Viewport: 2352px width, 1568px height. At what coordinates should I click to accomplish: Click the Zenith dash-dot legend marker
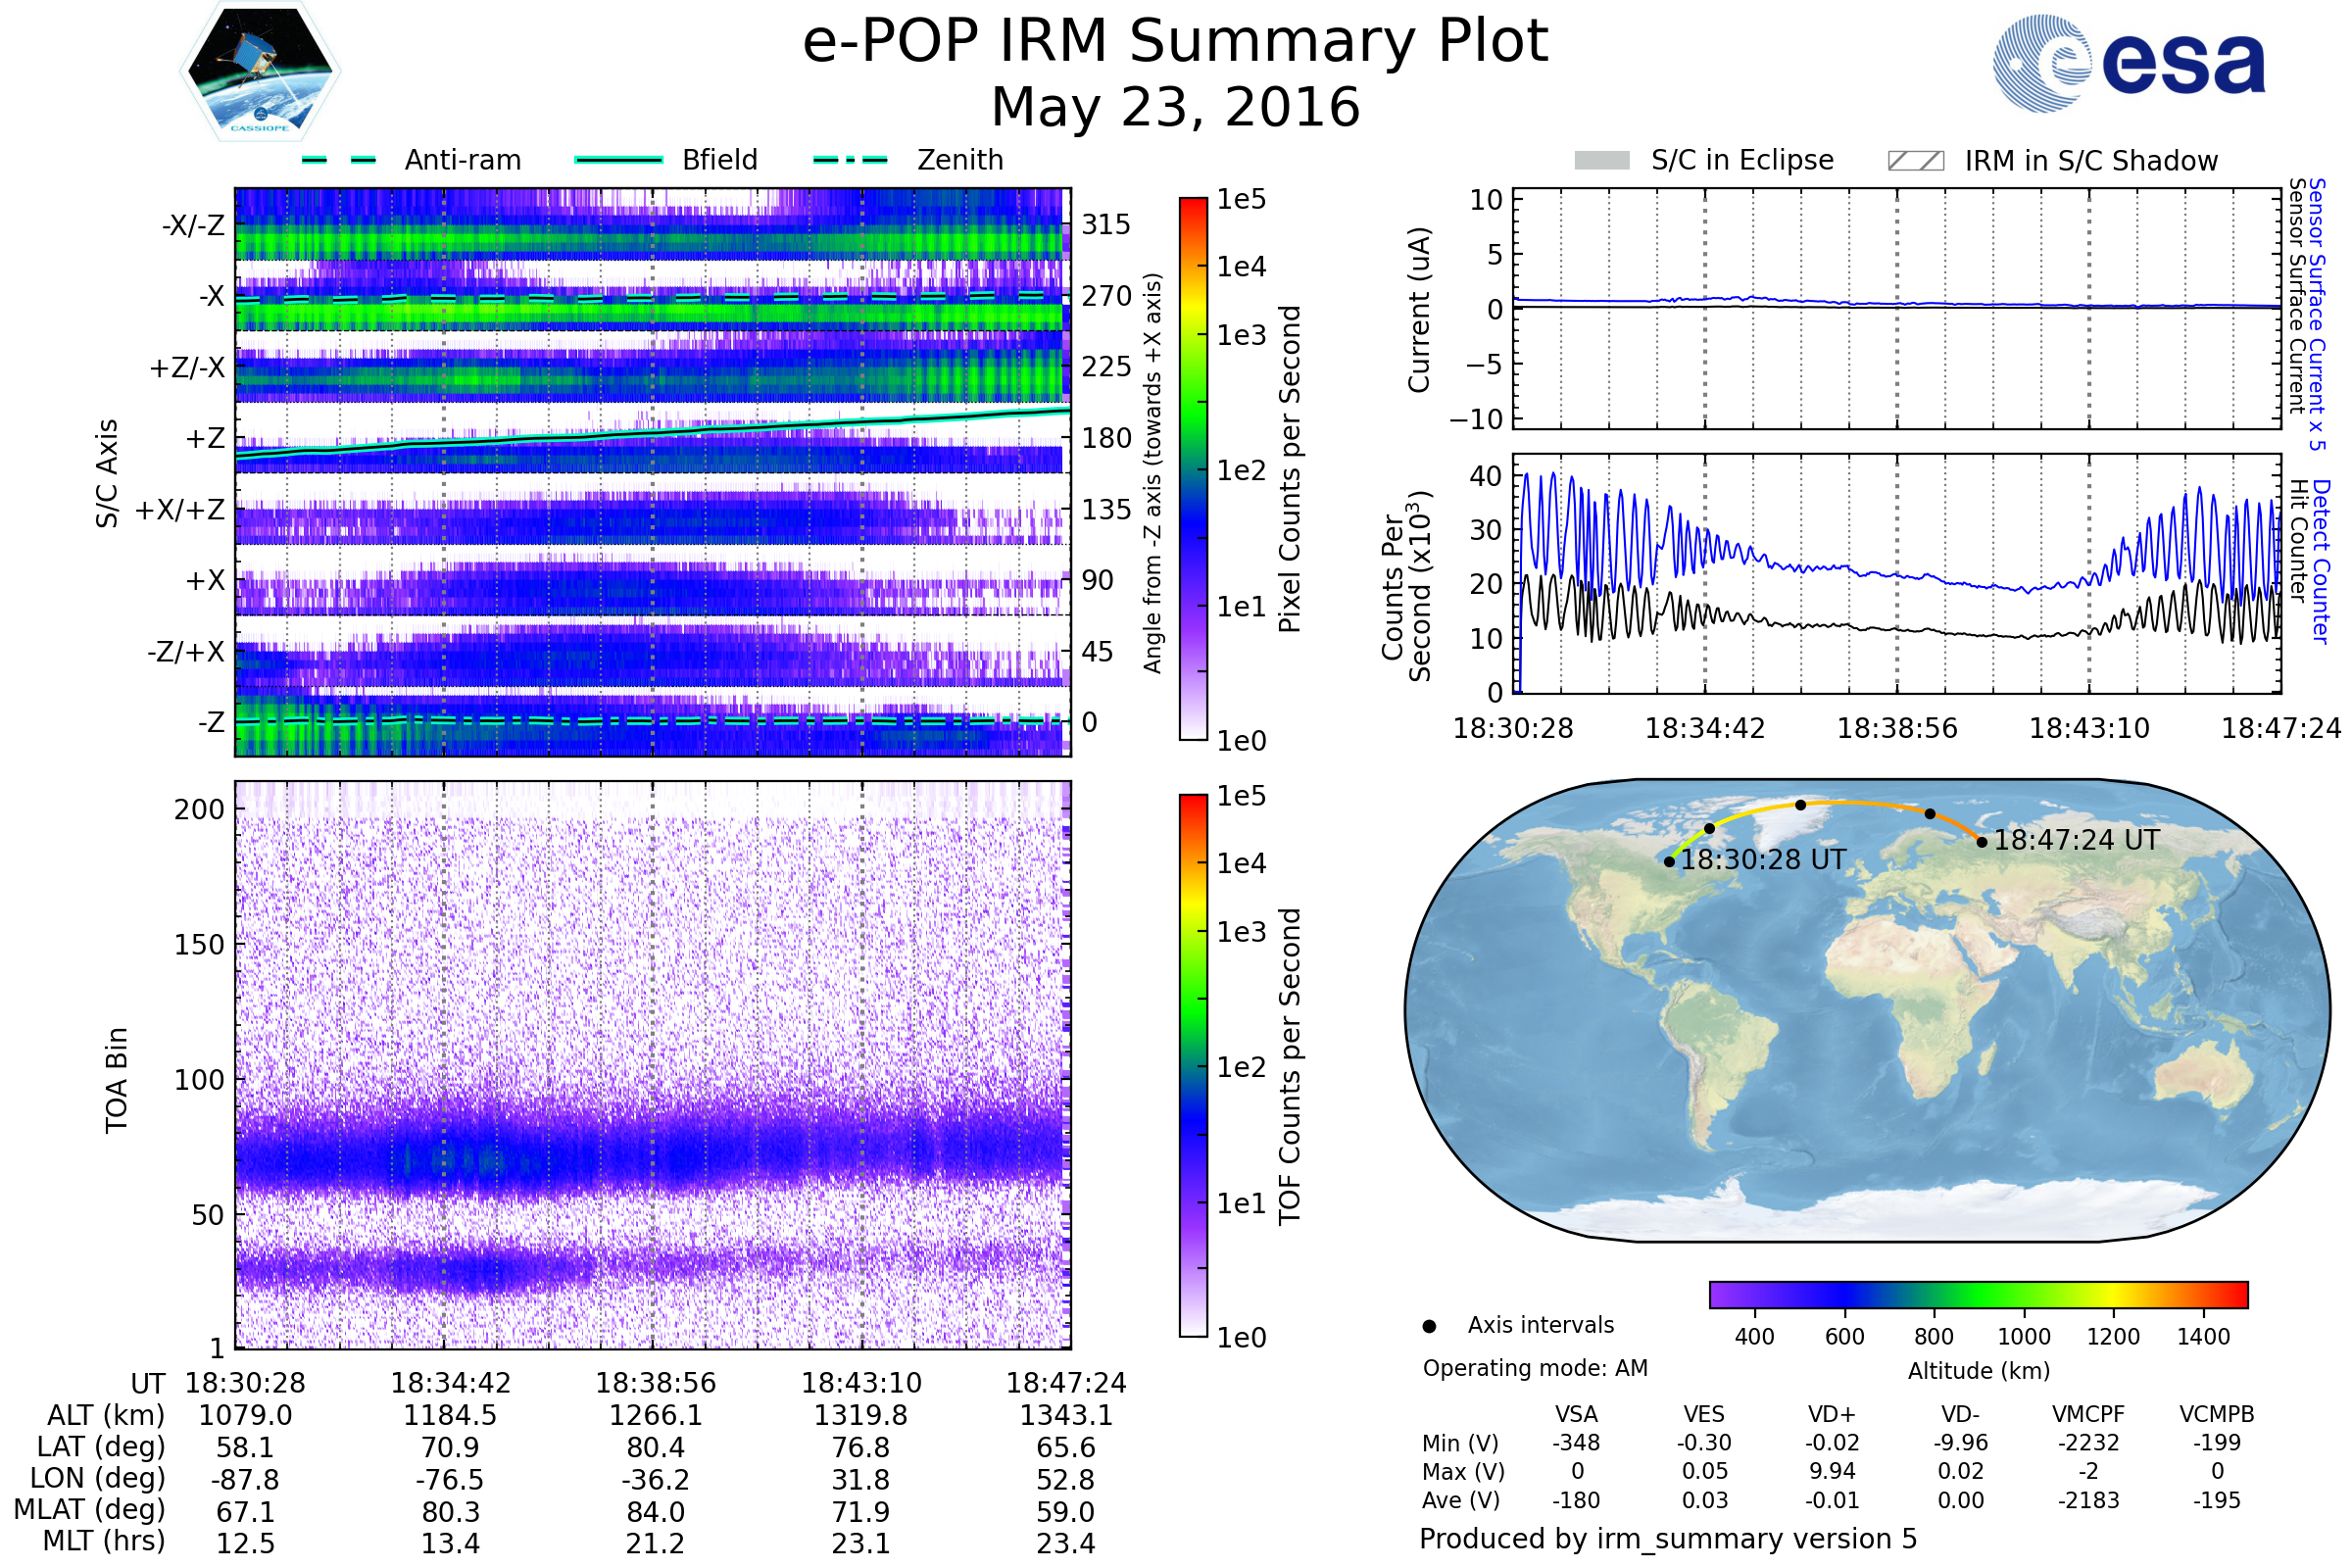click(x=850, y=160)
